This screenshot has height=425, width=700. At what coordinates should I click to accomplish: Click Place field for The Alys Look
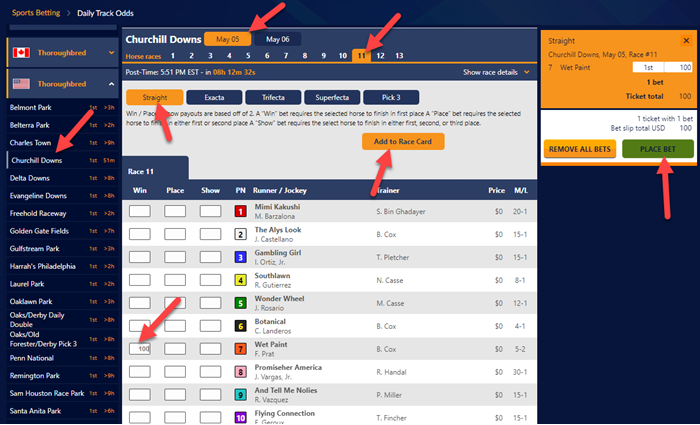(x=175, y=234)
